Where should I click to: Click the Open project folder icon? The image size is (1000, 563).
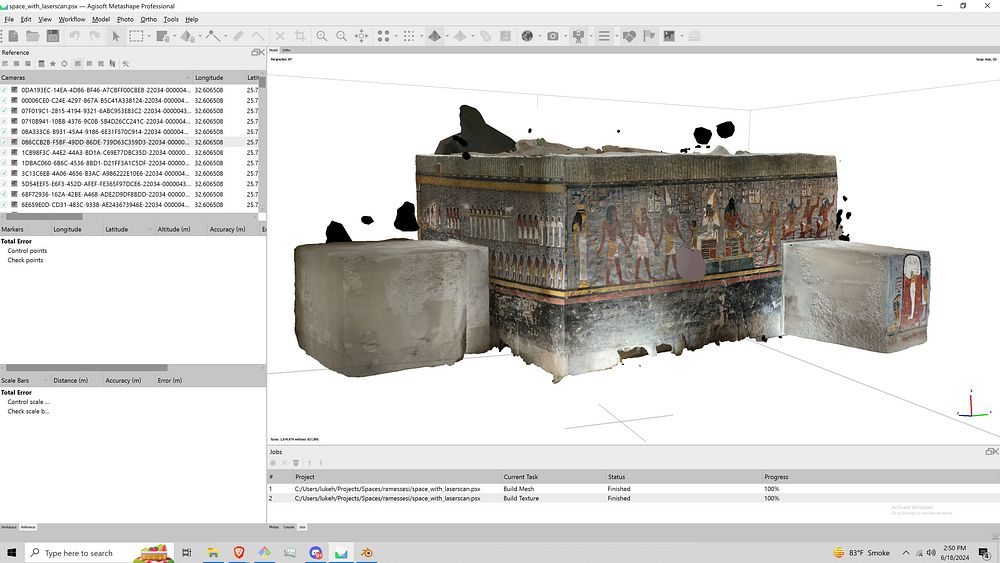tap(32, 36)
